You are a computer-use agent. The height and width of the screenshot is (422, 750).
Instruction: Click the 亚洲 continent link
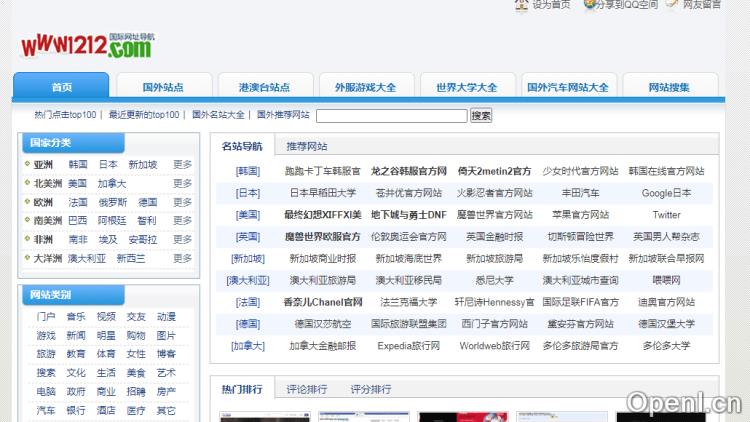tap(43, 165)
